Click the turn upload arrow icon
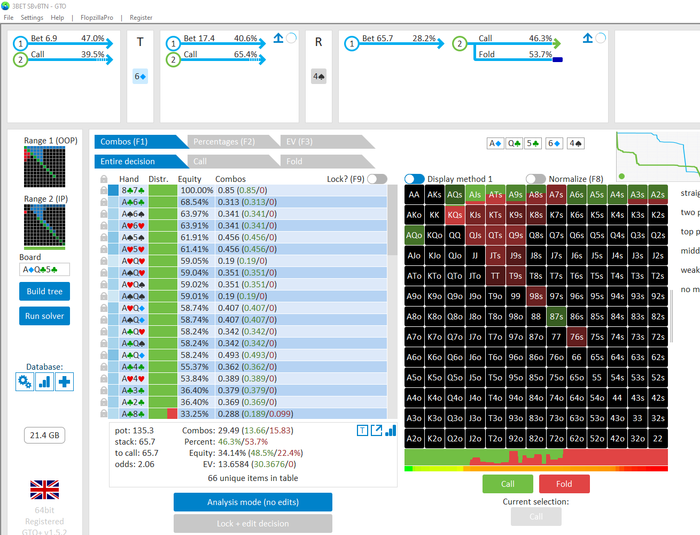Screen dimensions: 700x535 (x=278, y=38)
